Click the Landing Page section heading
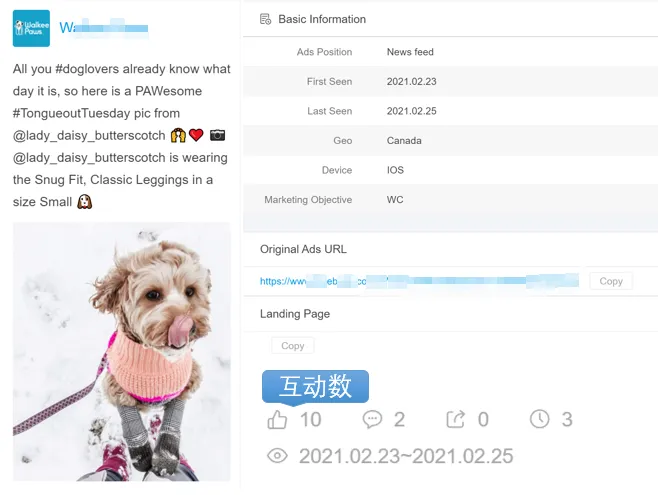 [295, 314]
